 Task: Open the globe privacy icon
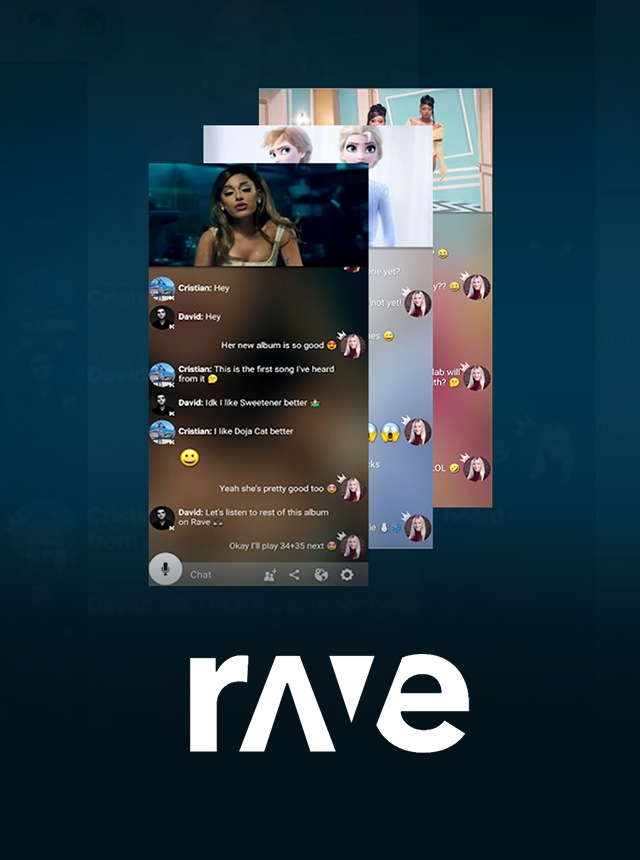321,574
